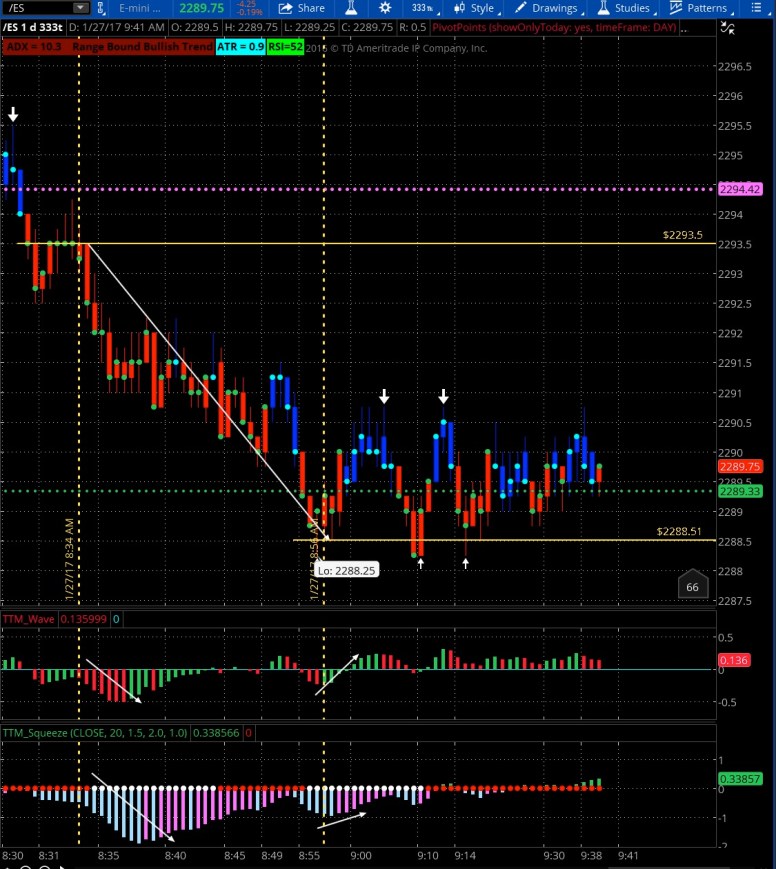Click the 9:41 time axis label
Screen dimensions: 776x869
[628, 855]
